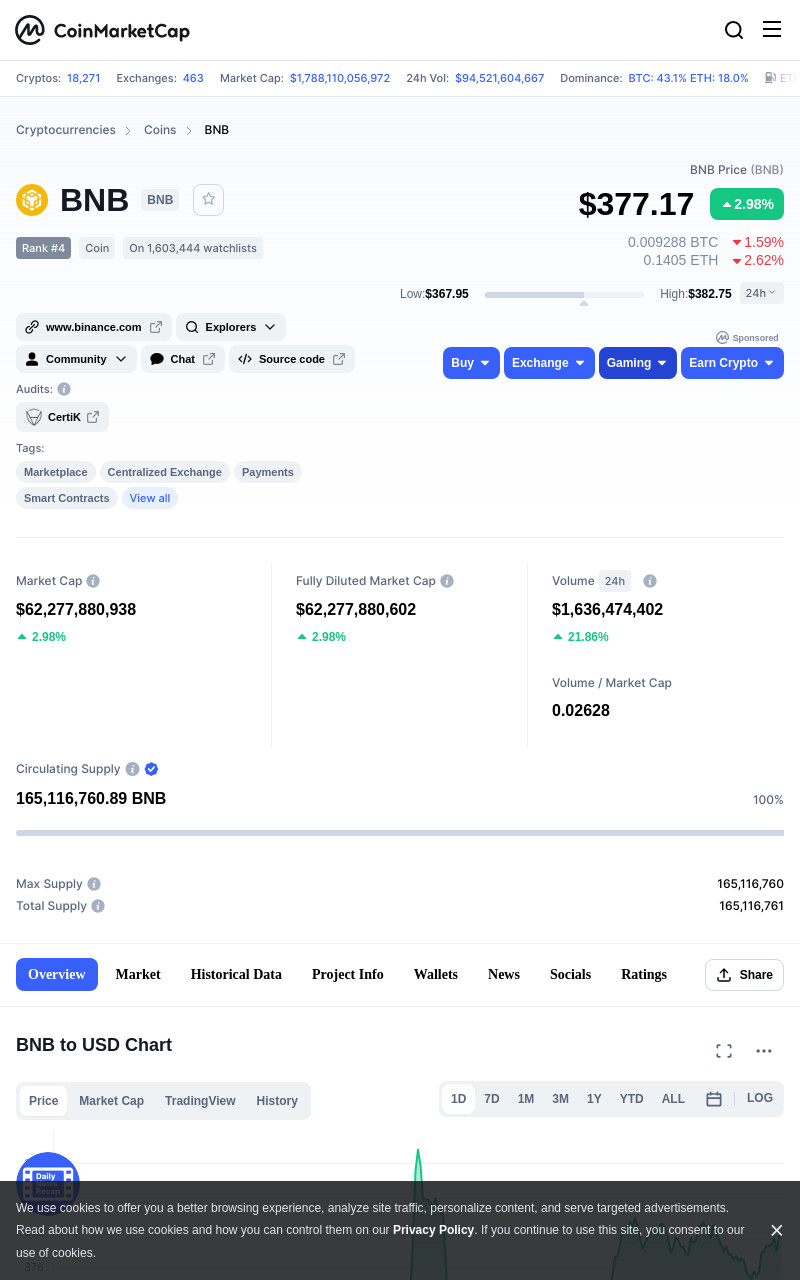Switch to the Wallets tab
This screenshot has height=1280, width=800.
pos(436,975)
